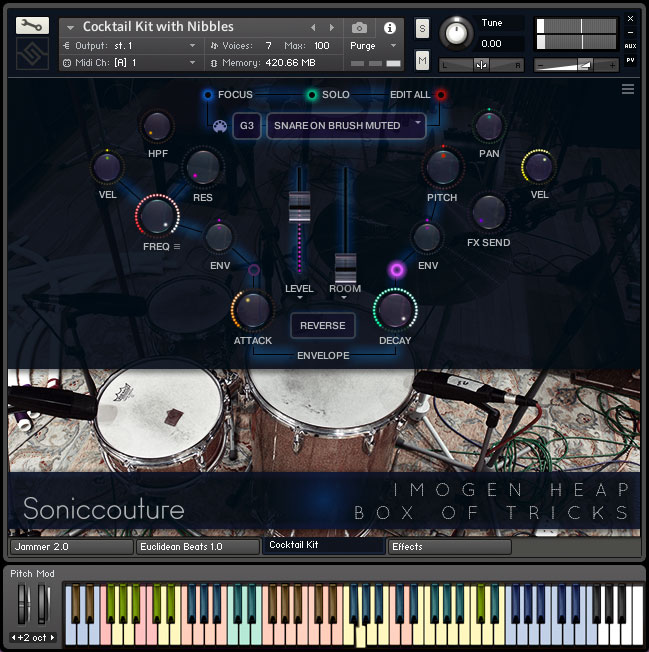This screenshot has height=652, width=649.
Task: Click the pitch ENV knob
Action: 427,237
